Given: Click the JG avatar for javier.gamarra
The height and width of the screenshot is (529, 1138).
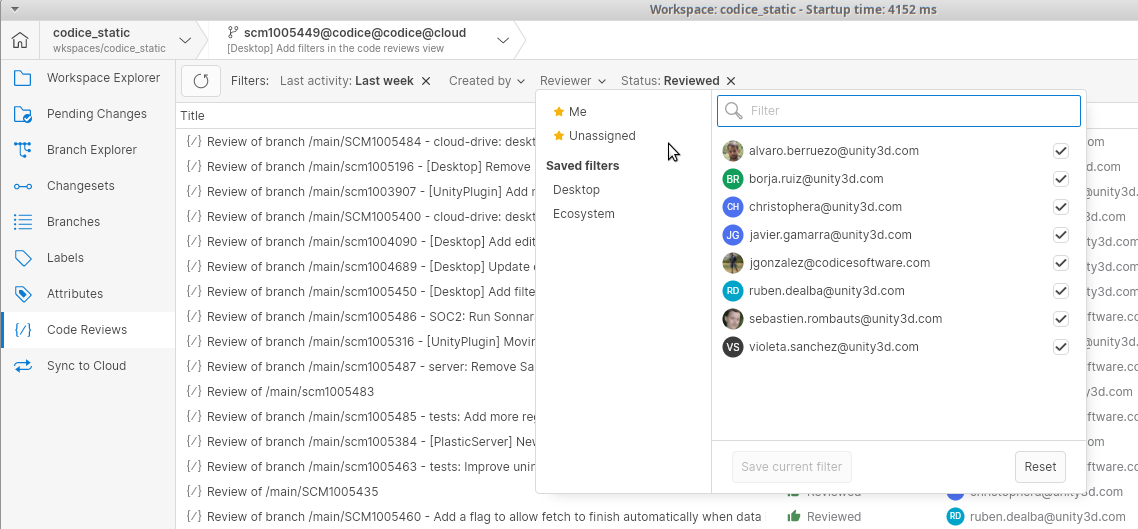Looking at the screenshot, I should click(733, 235).
